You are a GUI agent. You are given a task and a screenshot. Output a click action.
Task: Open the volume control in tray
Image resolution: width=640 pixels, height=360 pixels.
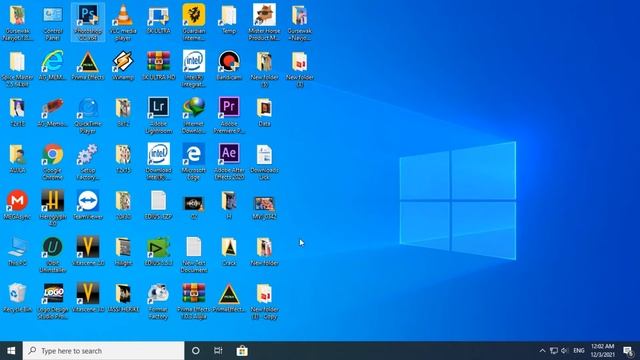564,351
